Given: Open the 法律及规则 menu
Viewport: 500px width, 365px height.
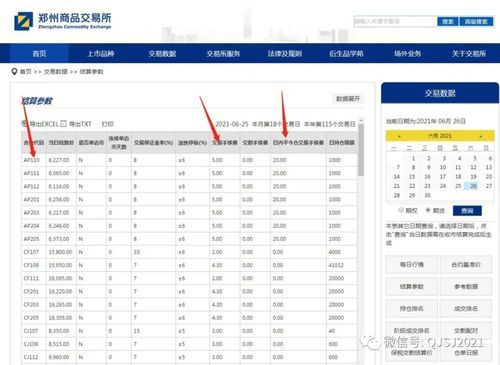Looking at the screenshot, I should pos(285,53).
